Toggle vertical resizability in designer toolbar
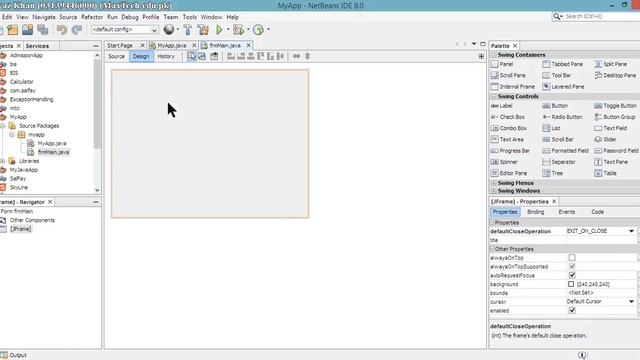 (307, 56)
